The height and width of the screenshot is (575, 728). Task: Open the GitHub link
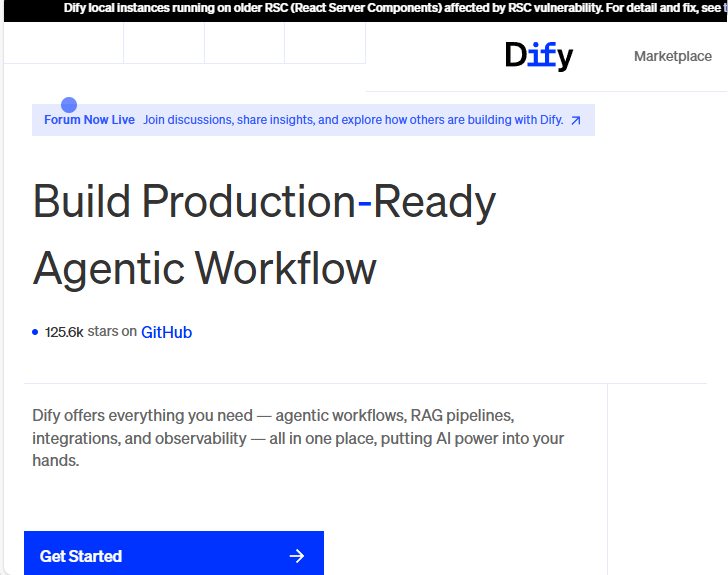pos(166,333)
